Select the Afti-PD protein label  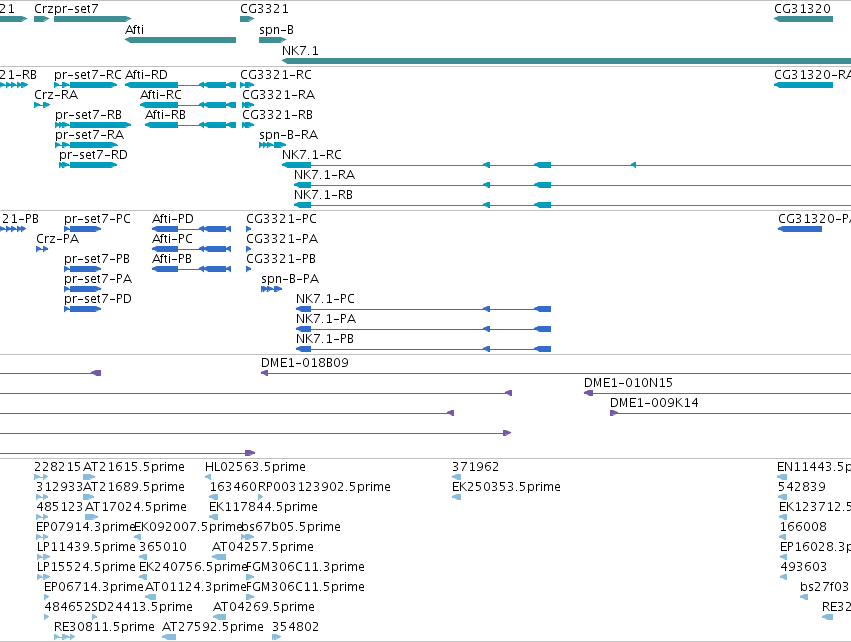[x=173, y=219]
